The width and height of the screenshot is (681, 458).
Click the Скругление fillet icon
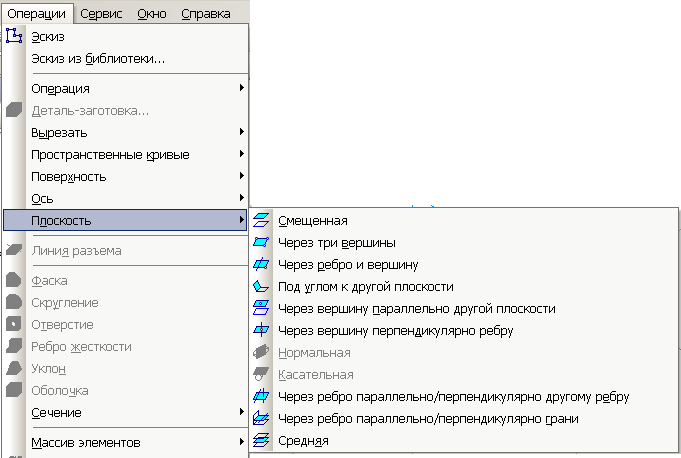[14, 302]
